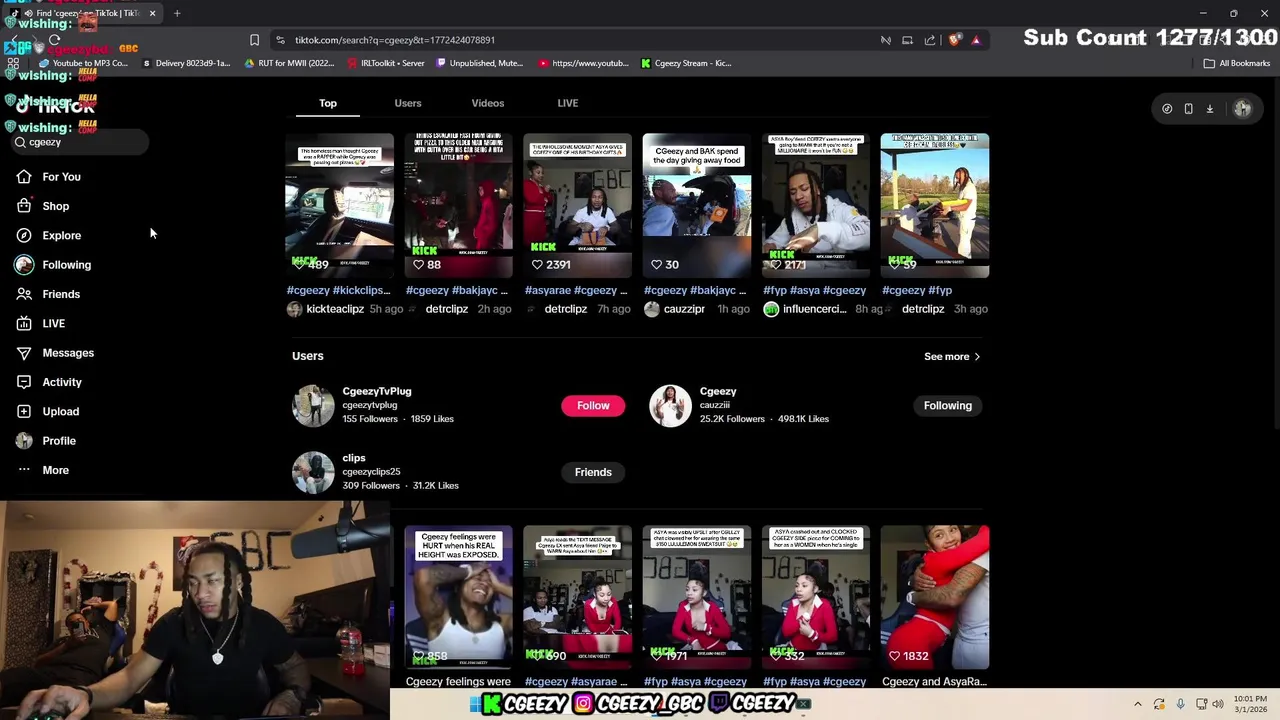Click the '#cgeezy #fyp' caption
Viewport: 1280px width, 720px height.
(x=917, y=290)
